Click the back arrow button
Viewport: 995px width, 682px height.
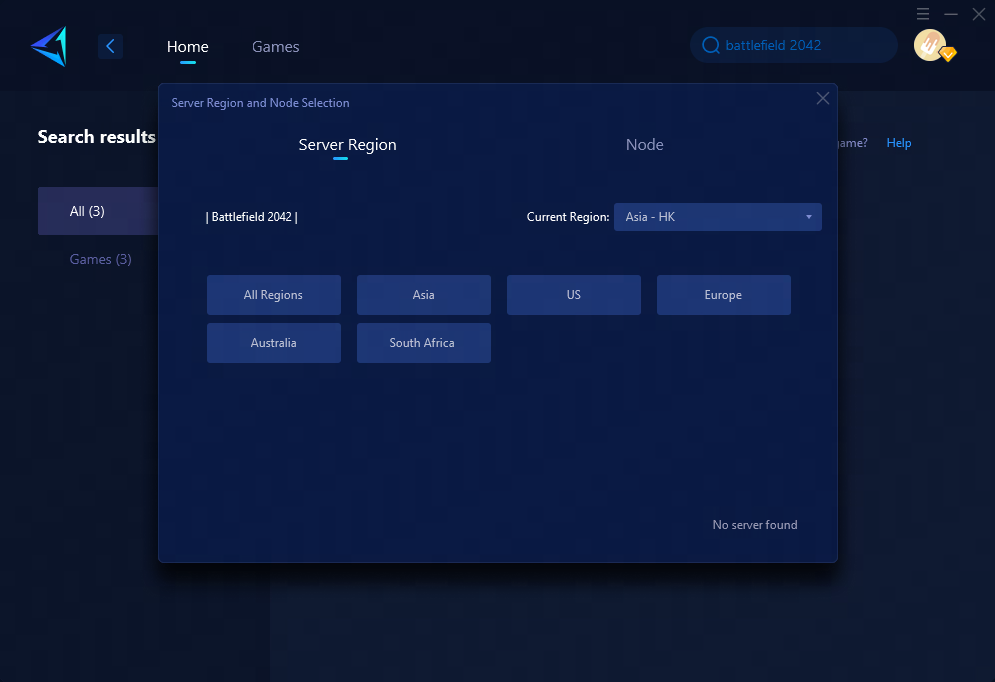pyautogui.click(x=111, y=46)
